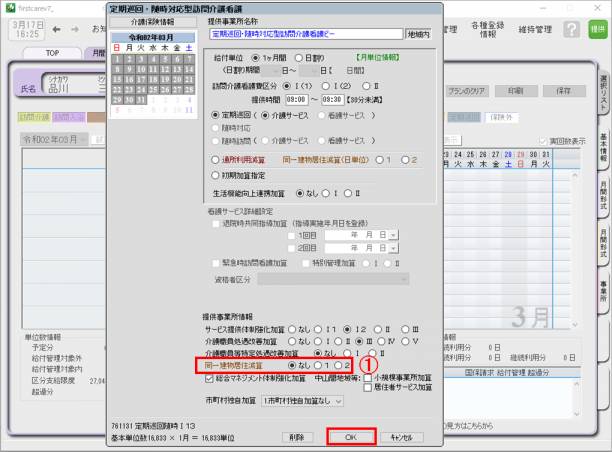This screenshot has width=612, height=452.
Task: Open the 市町村独自加算 dropdown
Action: pyautogui.click(x=304, y=400)
